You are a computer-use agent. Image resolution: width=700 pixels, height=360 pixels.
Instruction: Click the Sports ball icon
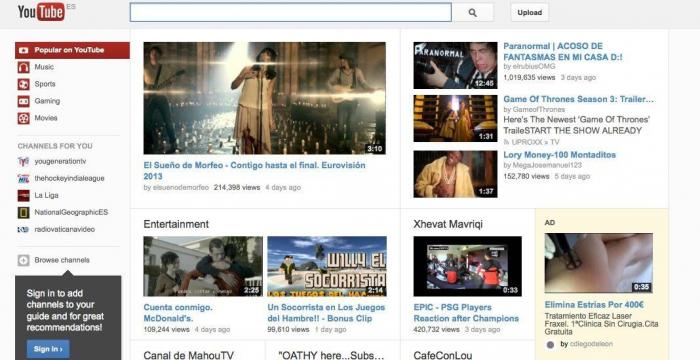[x=24, y=84]
